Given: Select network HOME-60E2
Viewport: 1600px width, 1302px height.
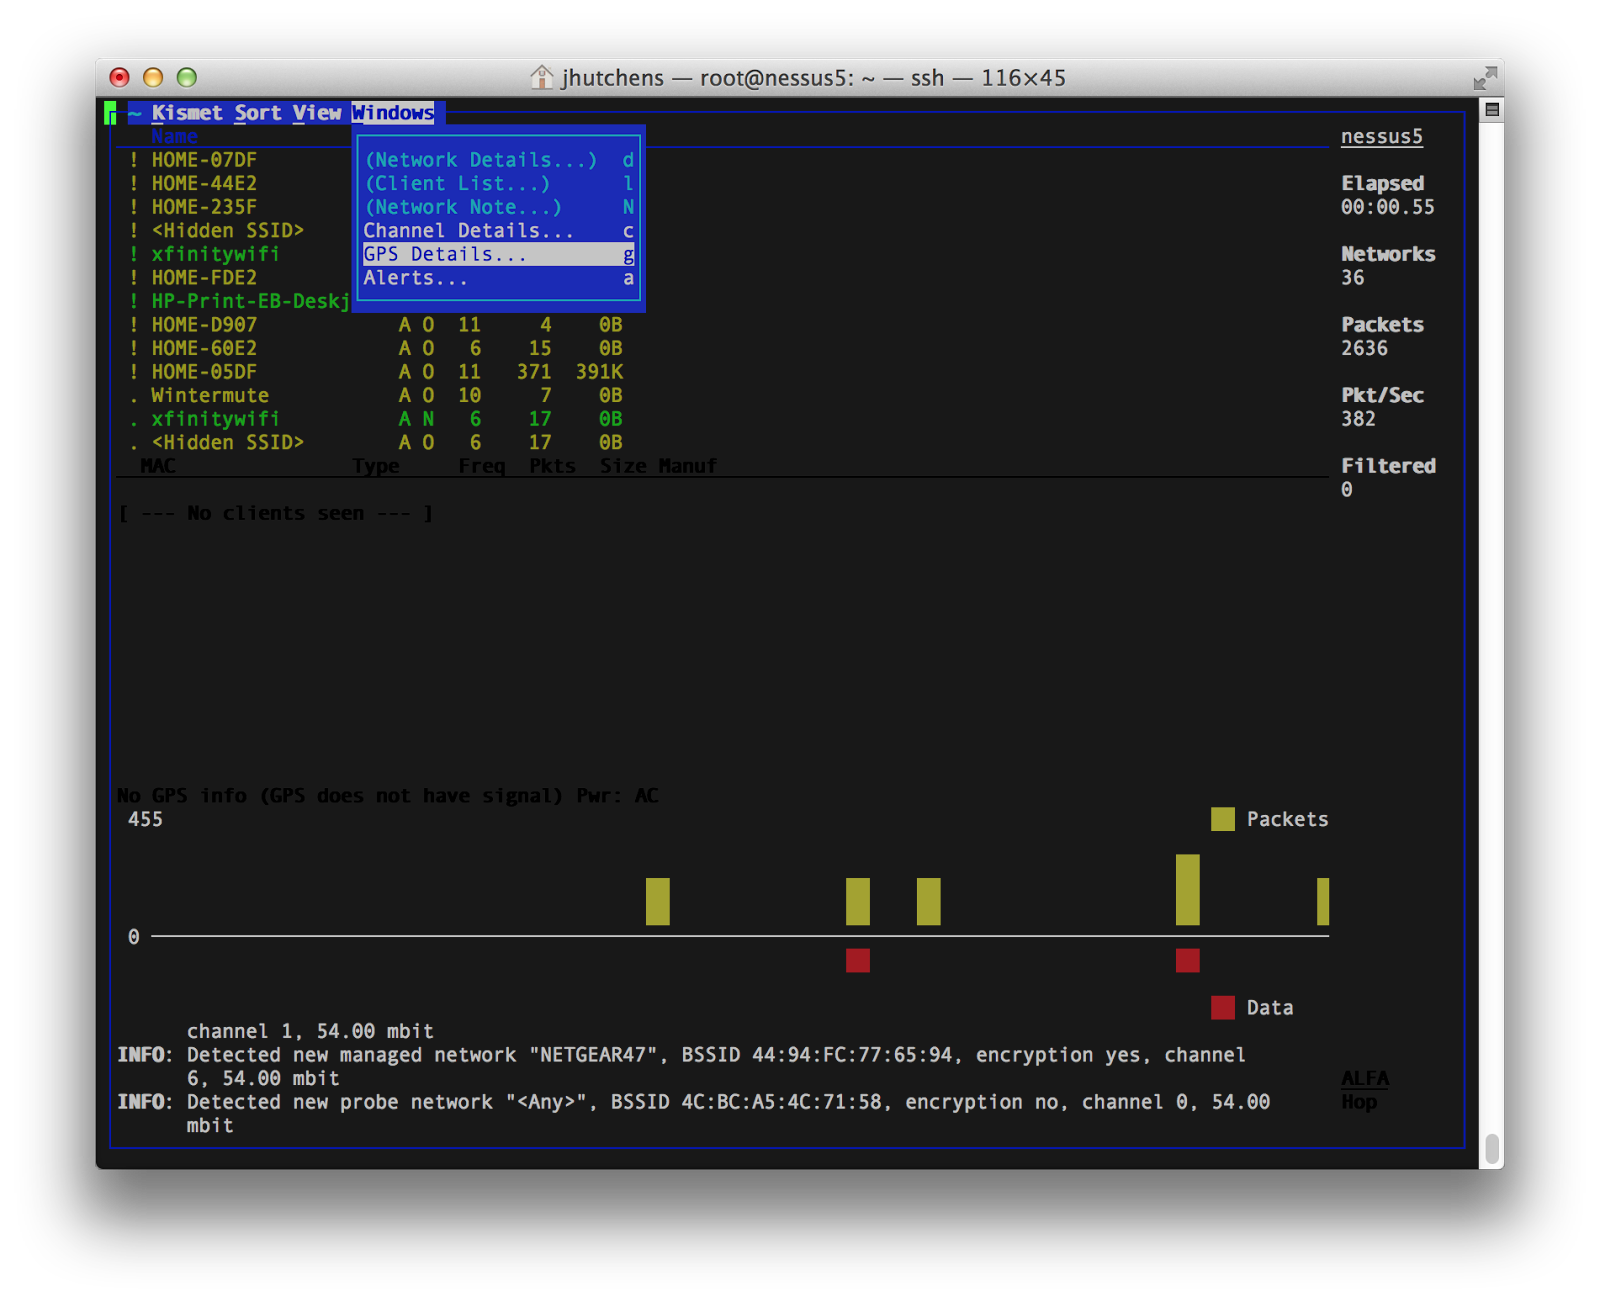Looking at the screenshot, I should coord(375,348).
